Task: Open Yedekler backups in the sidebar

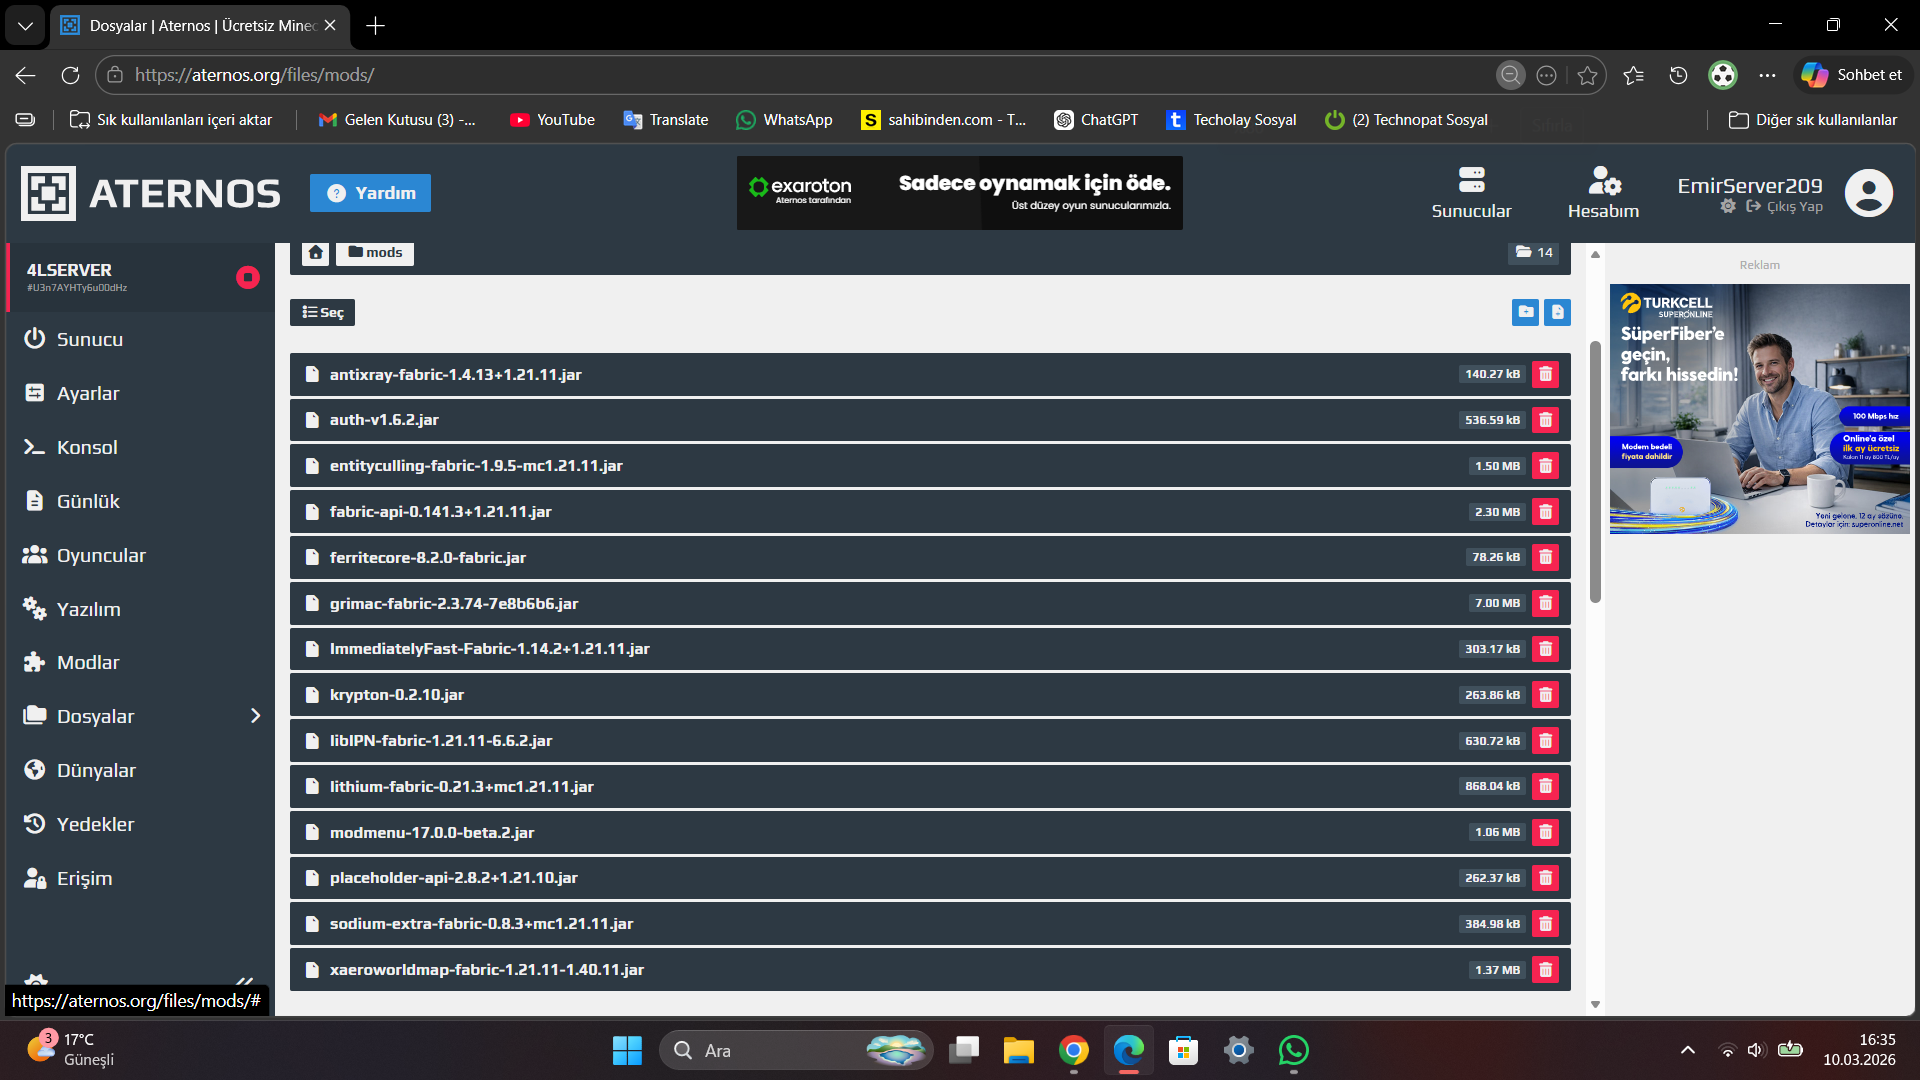Action: coord(140,824)
